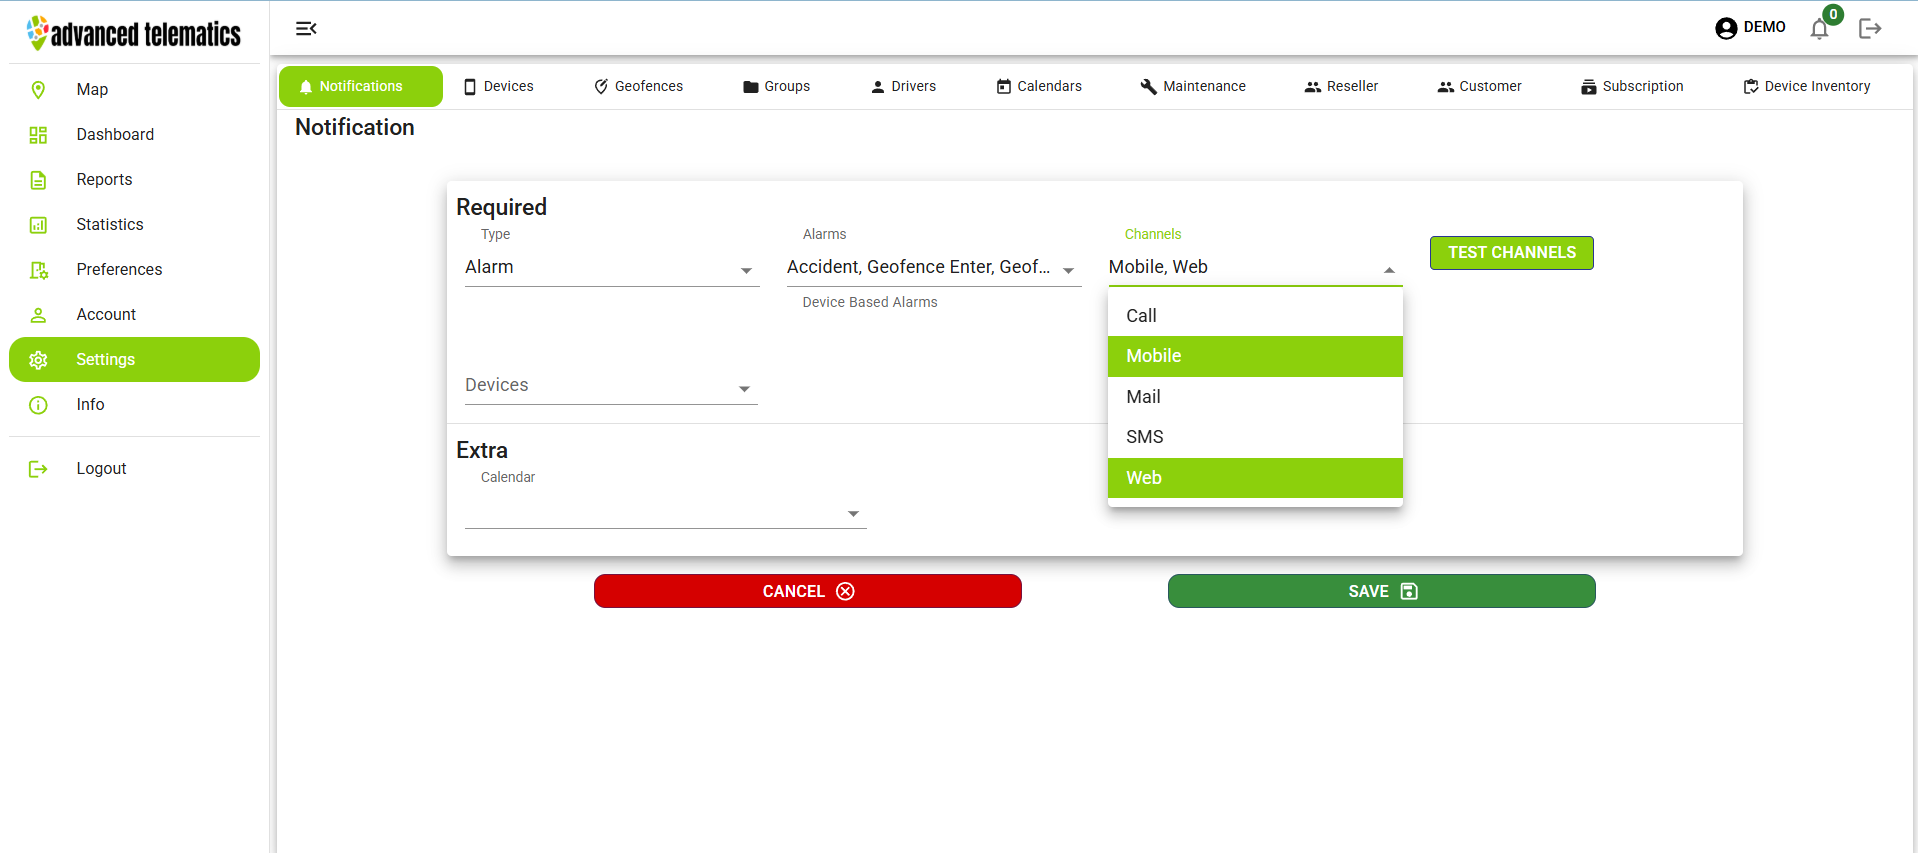Switch to the Groups tab
The image size is (1918, 853).
776,87
